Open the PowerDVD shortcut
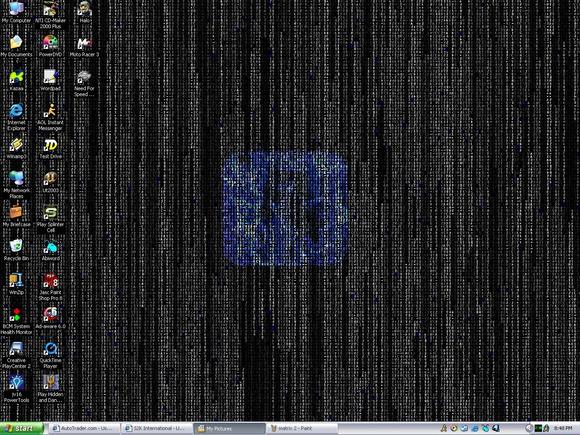 coord(50,46)
